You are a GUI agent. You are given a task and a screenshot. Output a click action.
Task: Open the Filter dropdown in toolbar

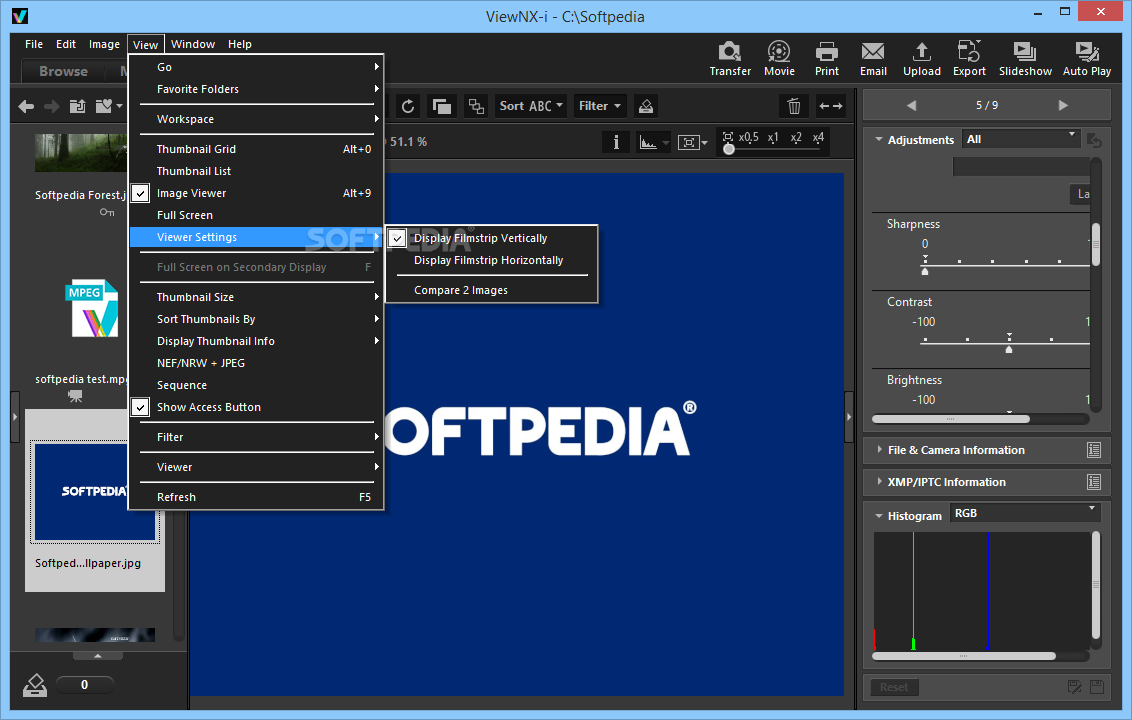[x=600, y=106]
